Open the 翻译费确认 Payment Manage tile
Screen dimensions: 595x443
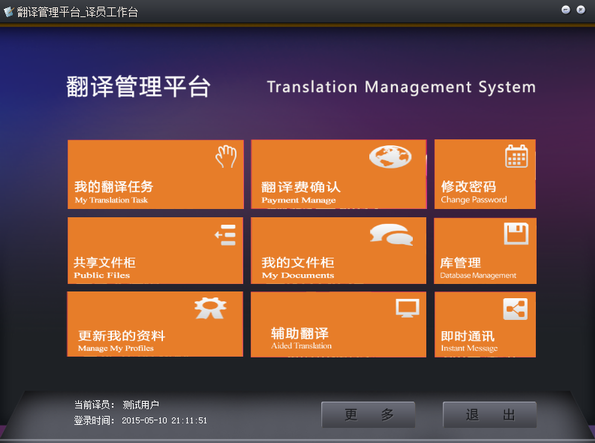[338, 174]
